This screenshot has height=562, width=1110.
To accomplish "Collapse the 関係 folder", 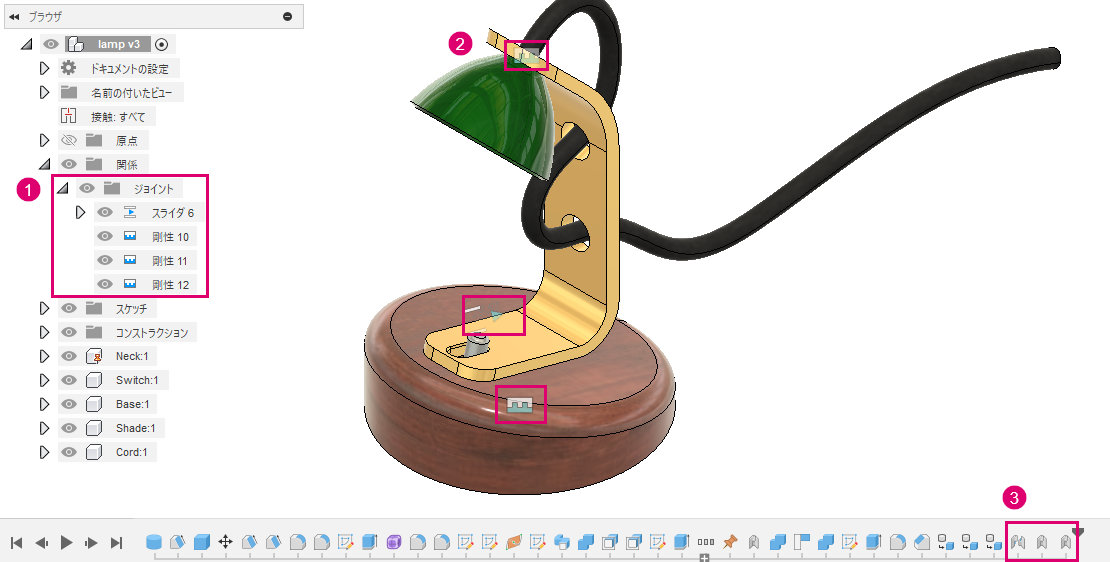I will click(x=44, y=164).
